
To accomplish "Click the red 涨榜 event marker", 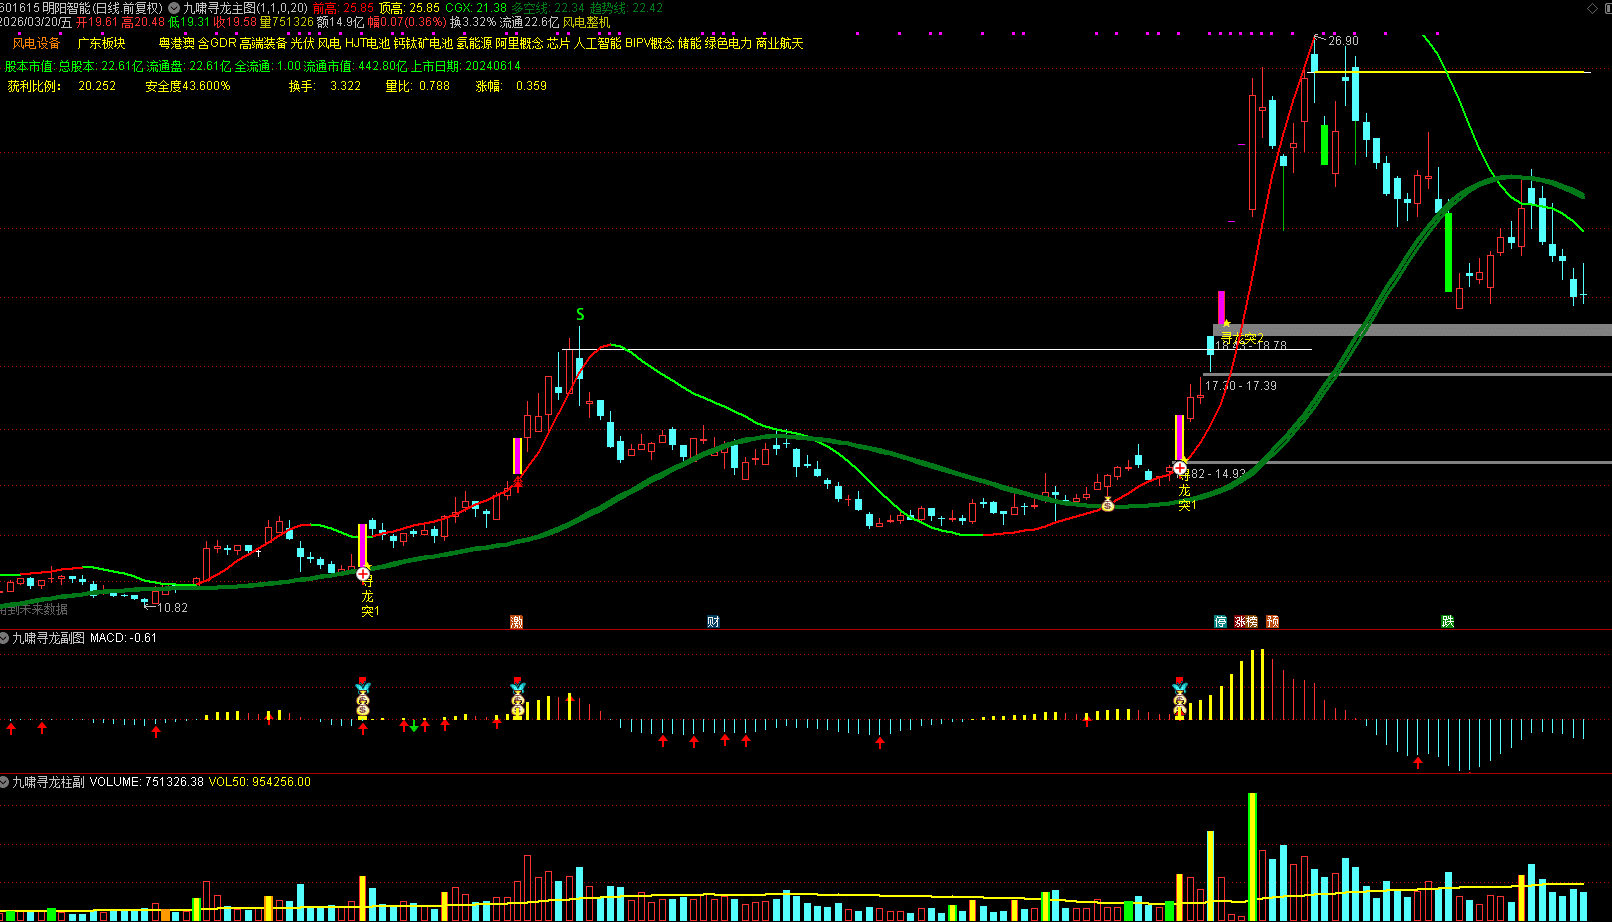I will (1246, 622).
